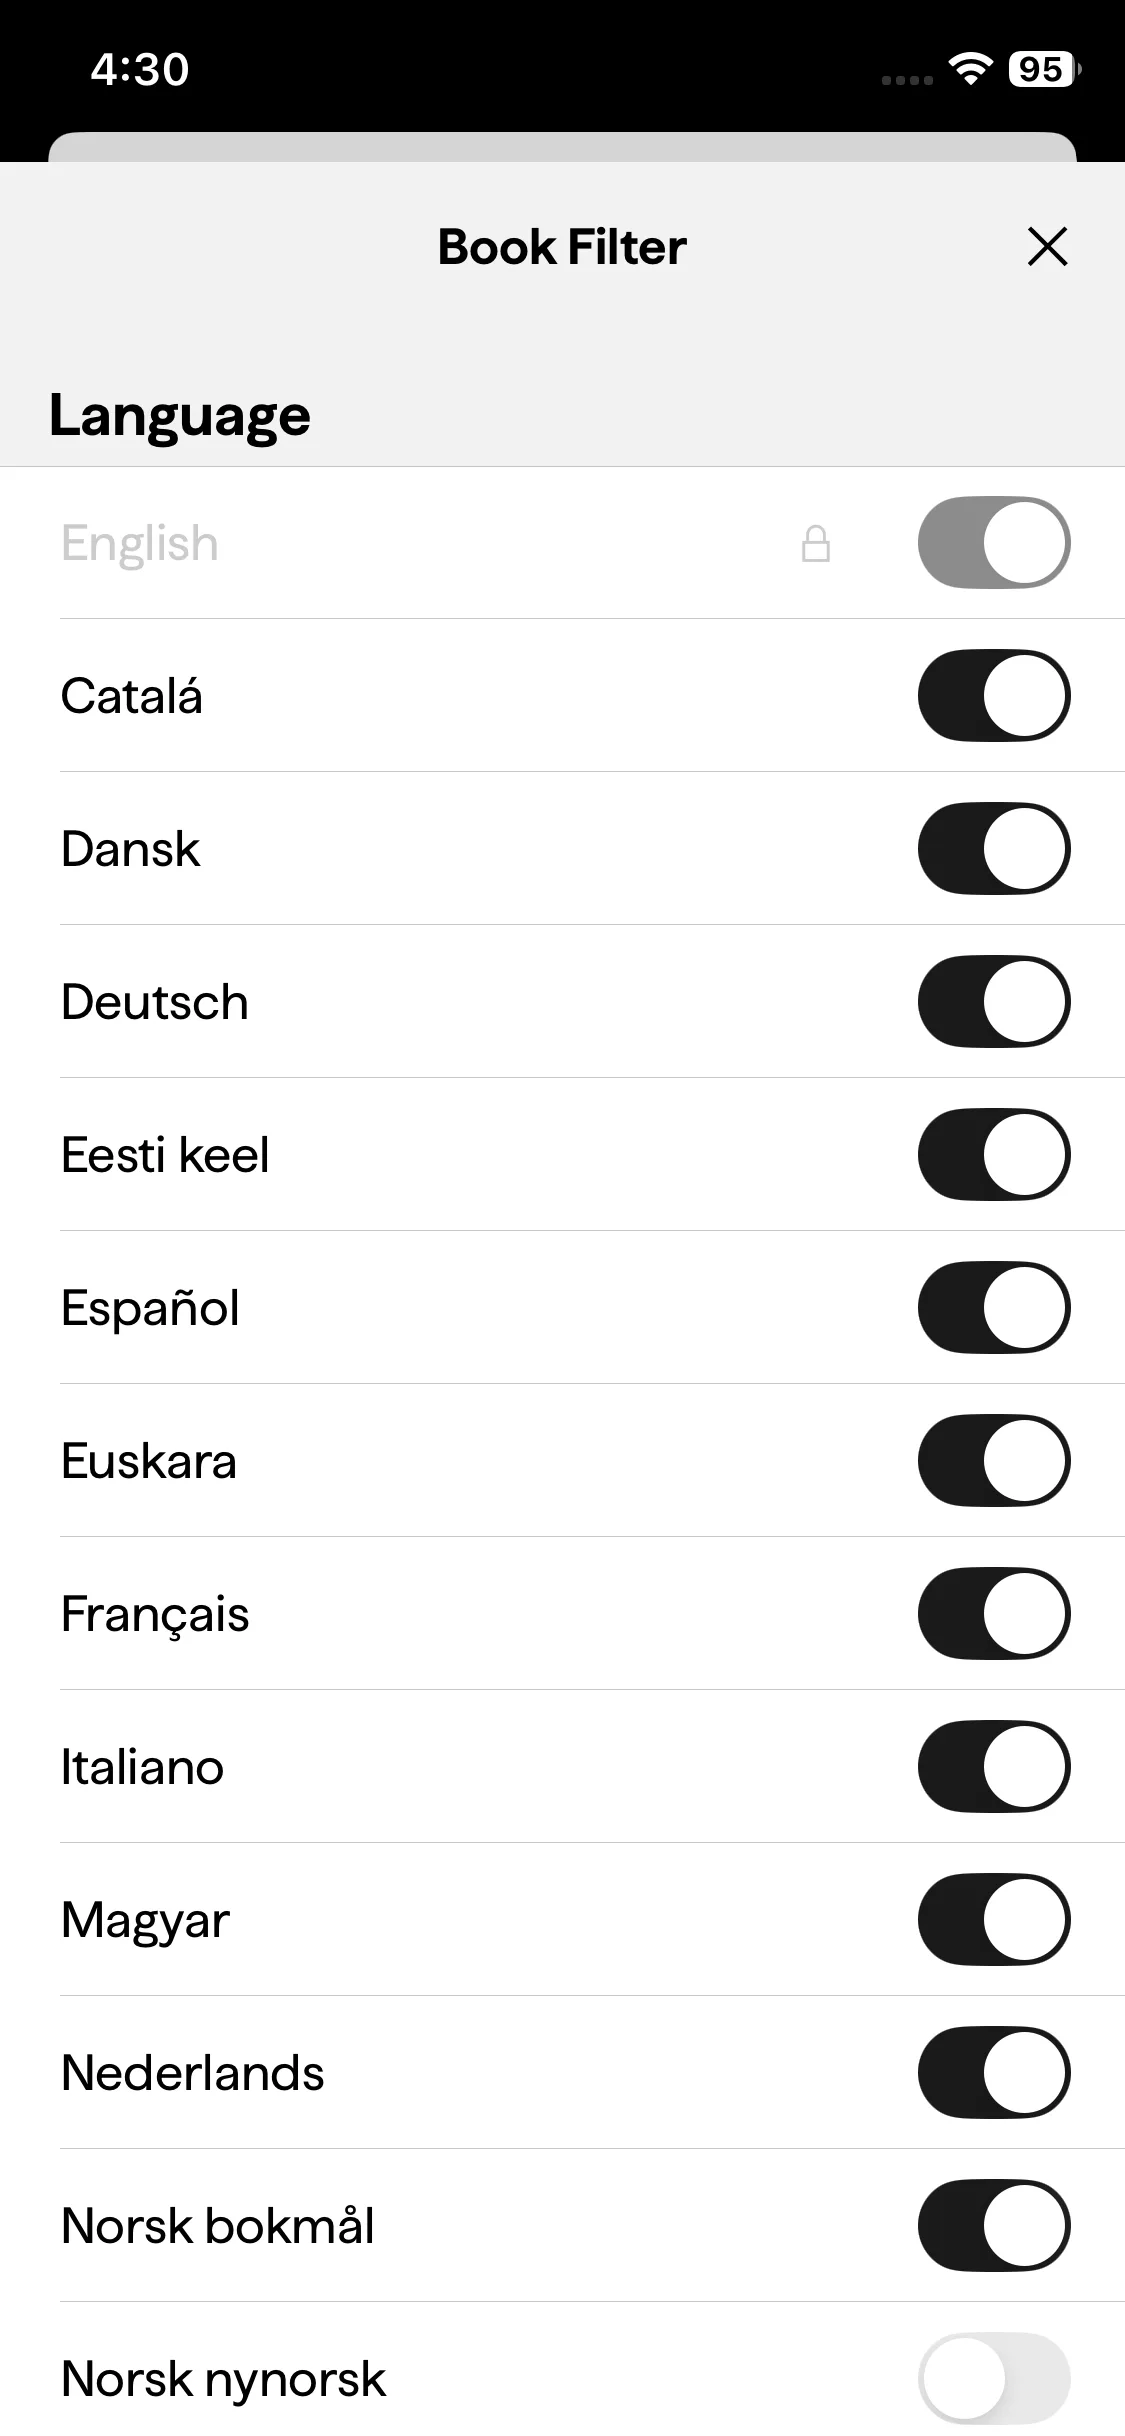Enable Norsk nynorsk language
The height and width of the screenshot is (2436, 1125).
click(993, 2379)
